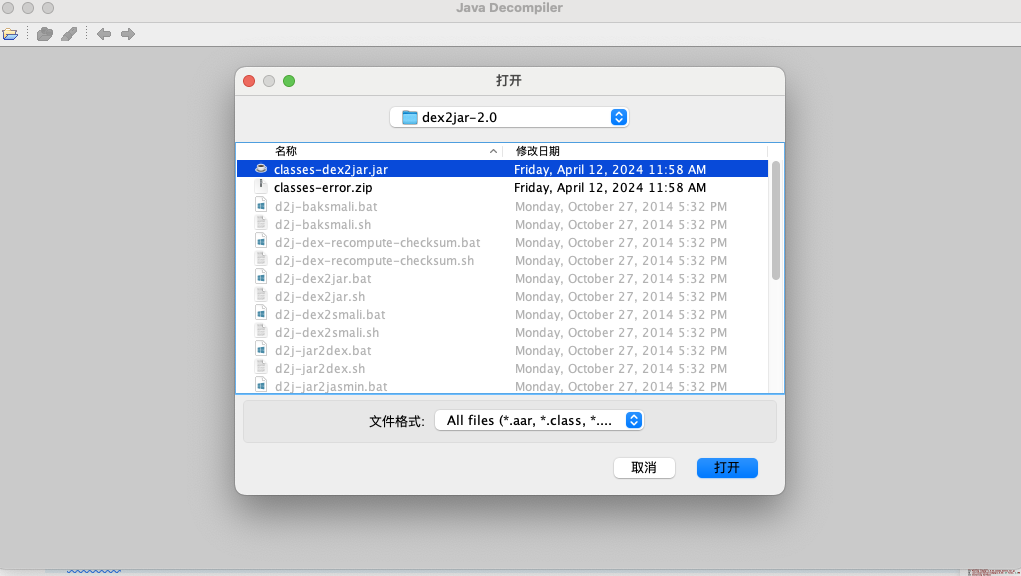
Task: Click the chevron arrows on the location selector
Action: 618,117
